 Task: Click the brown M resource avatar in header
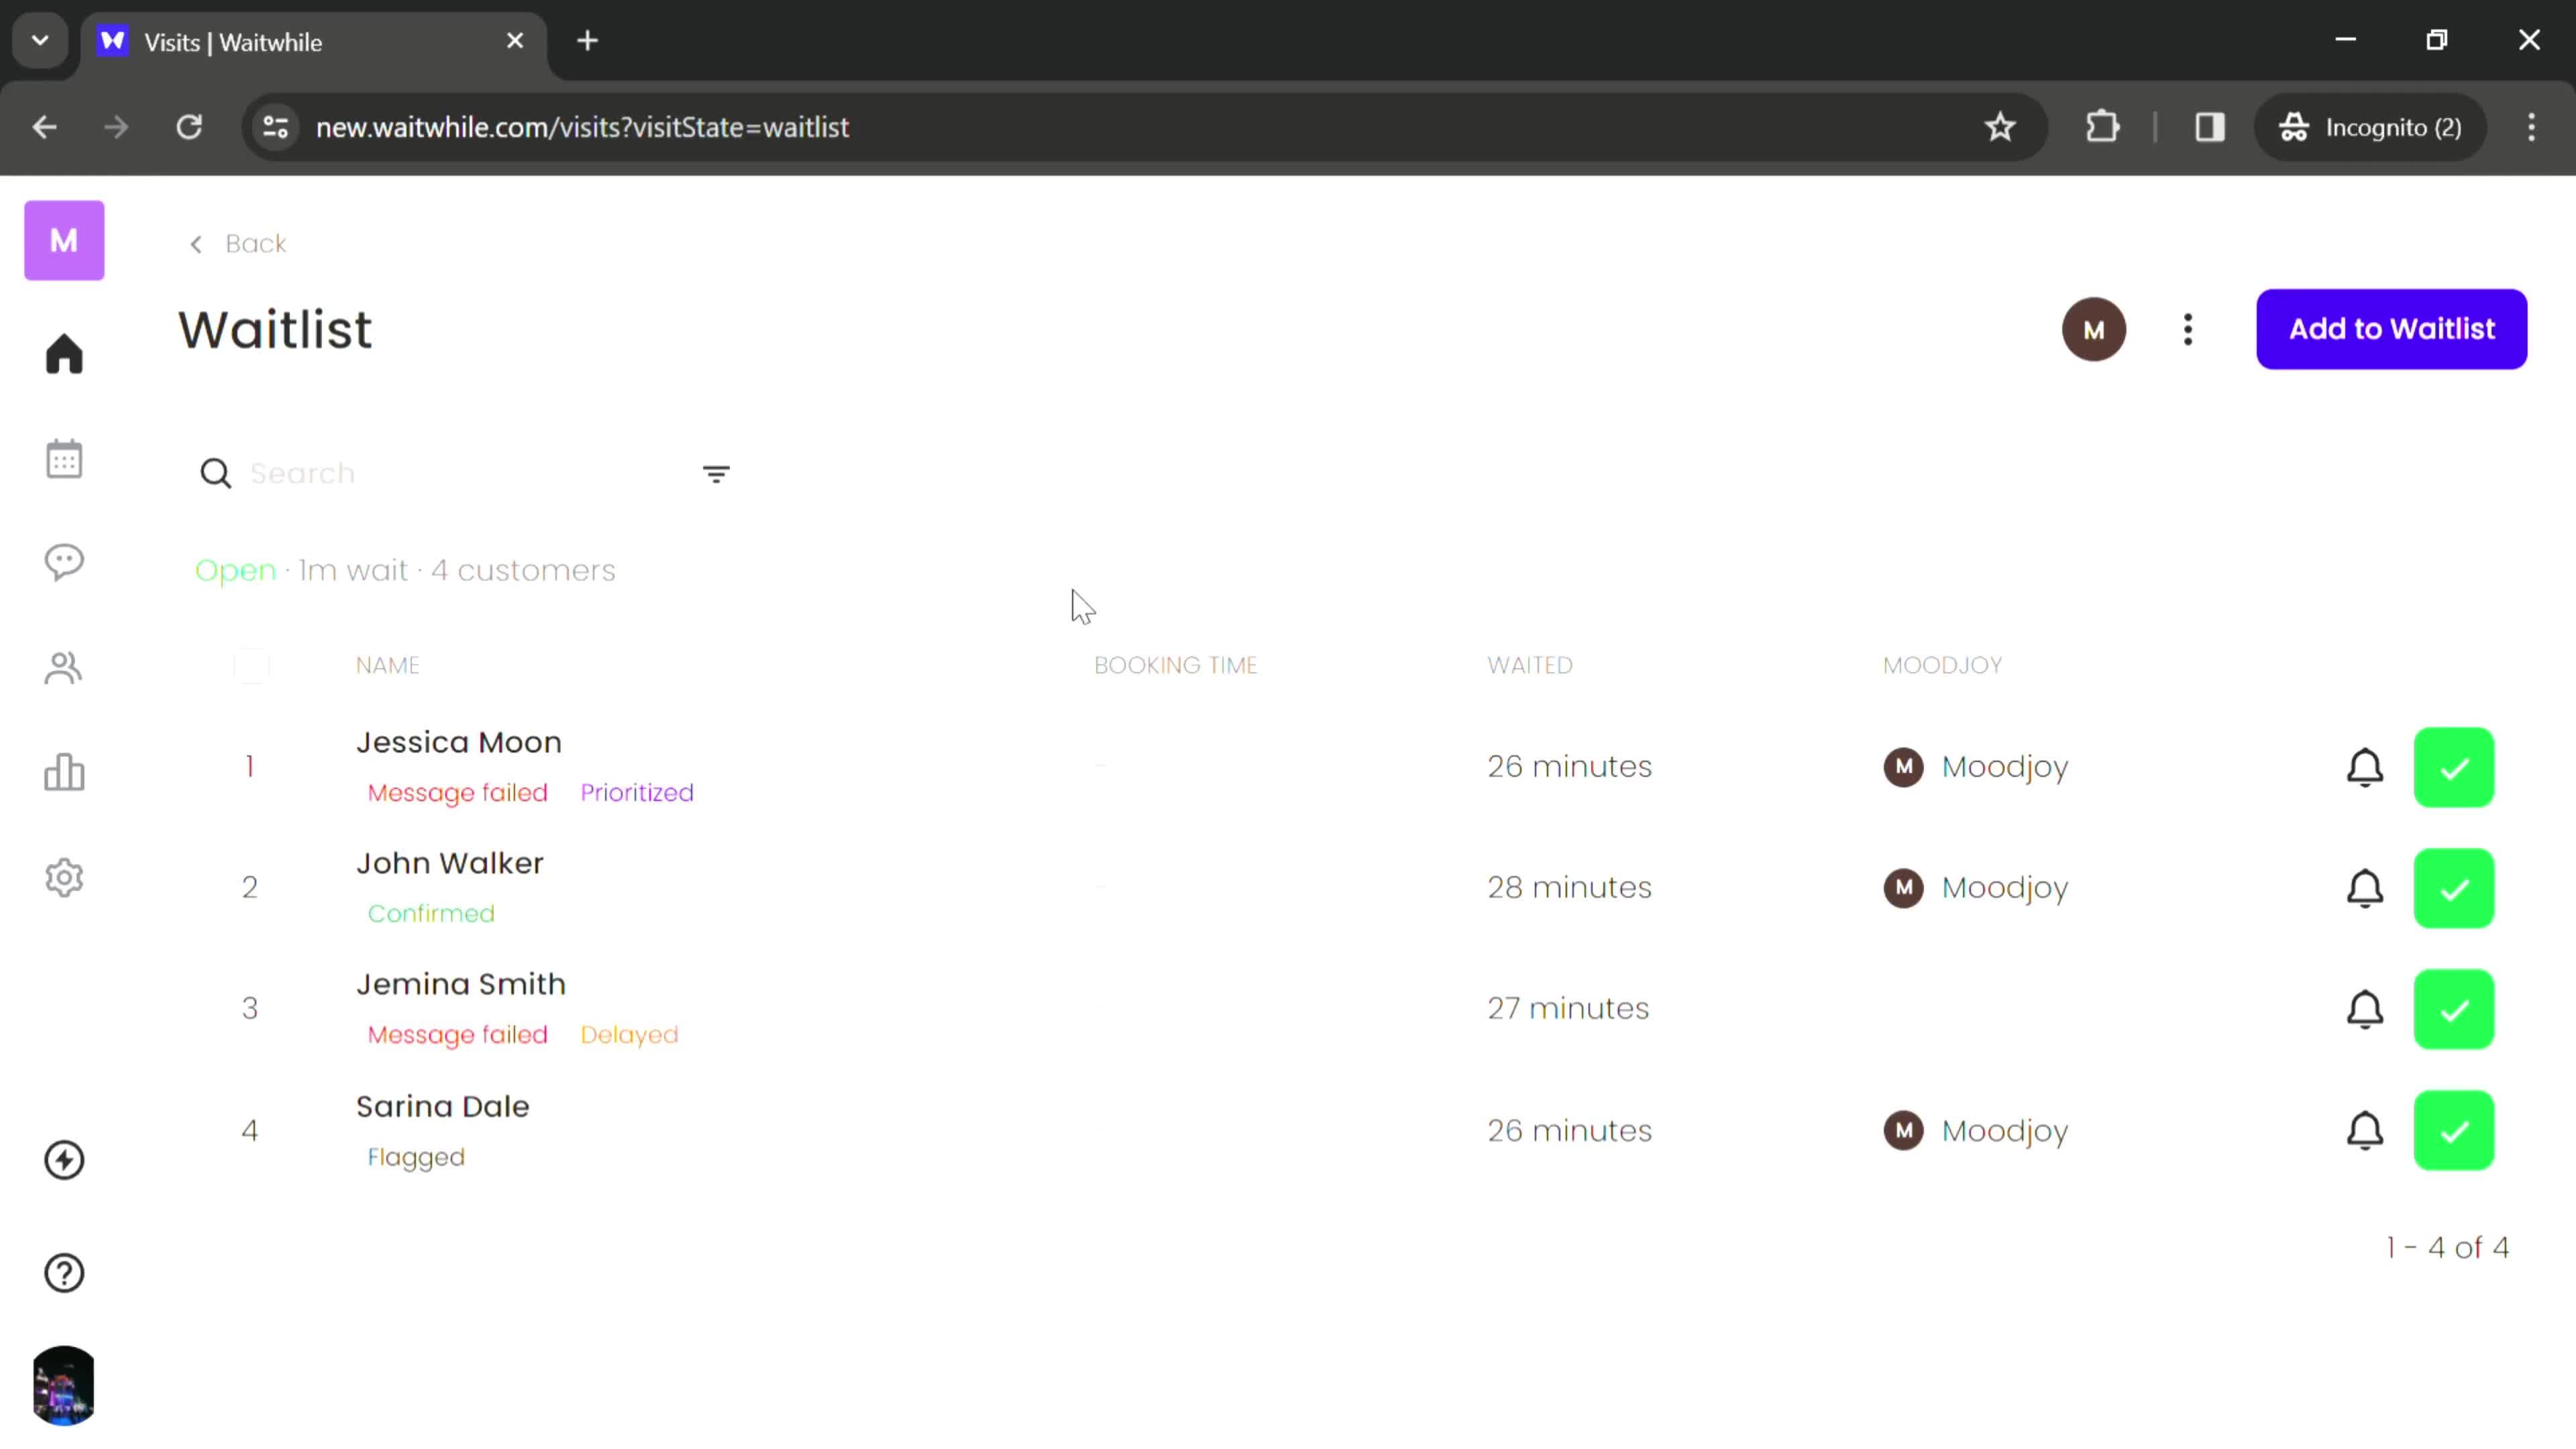tap(2094, 329)
